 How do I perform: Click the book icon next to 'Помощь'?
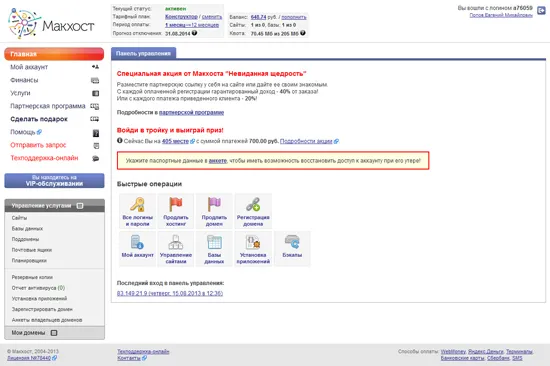(96, 133)
